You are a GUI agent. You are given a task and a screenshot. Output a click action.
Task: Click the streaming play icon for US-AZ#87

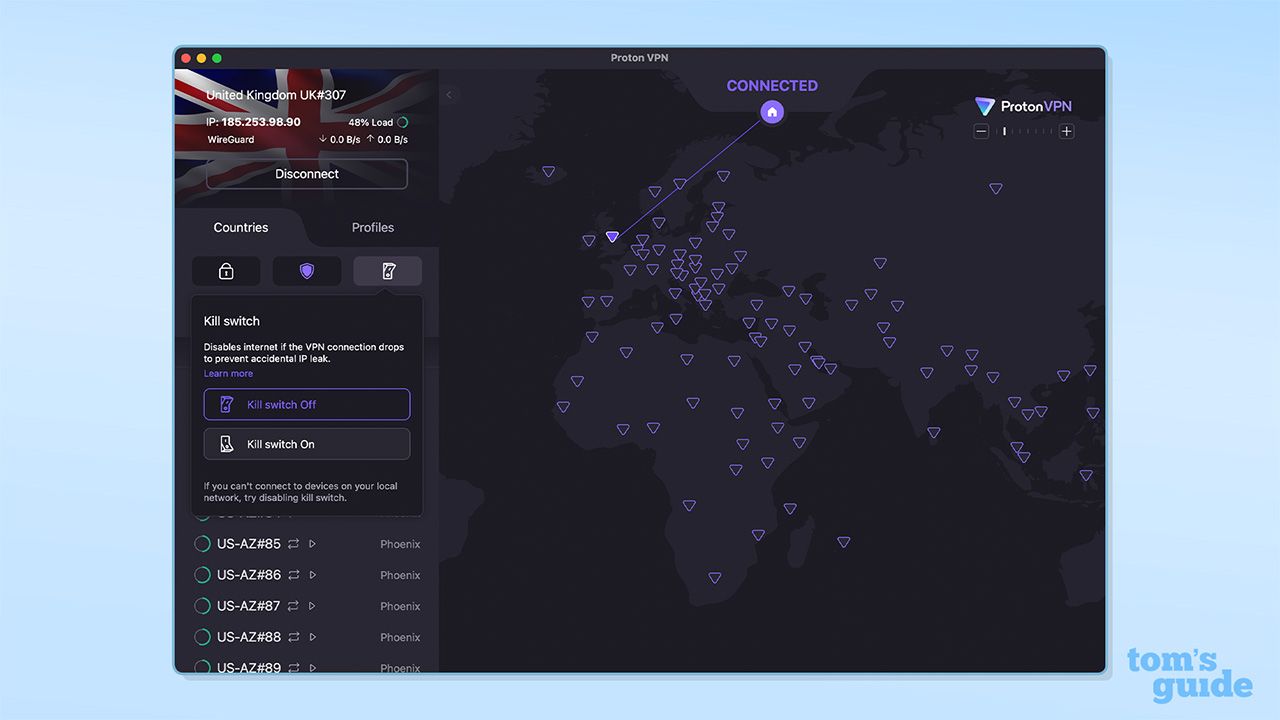(x=312, y=606)
